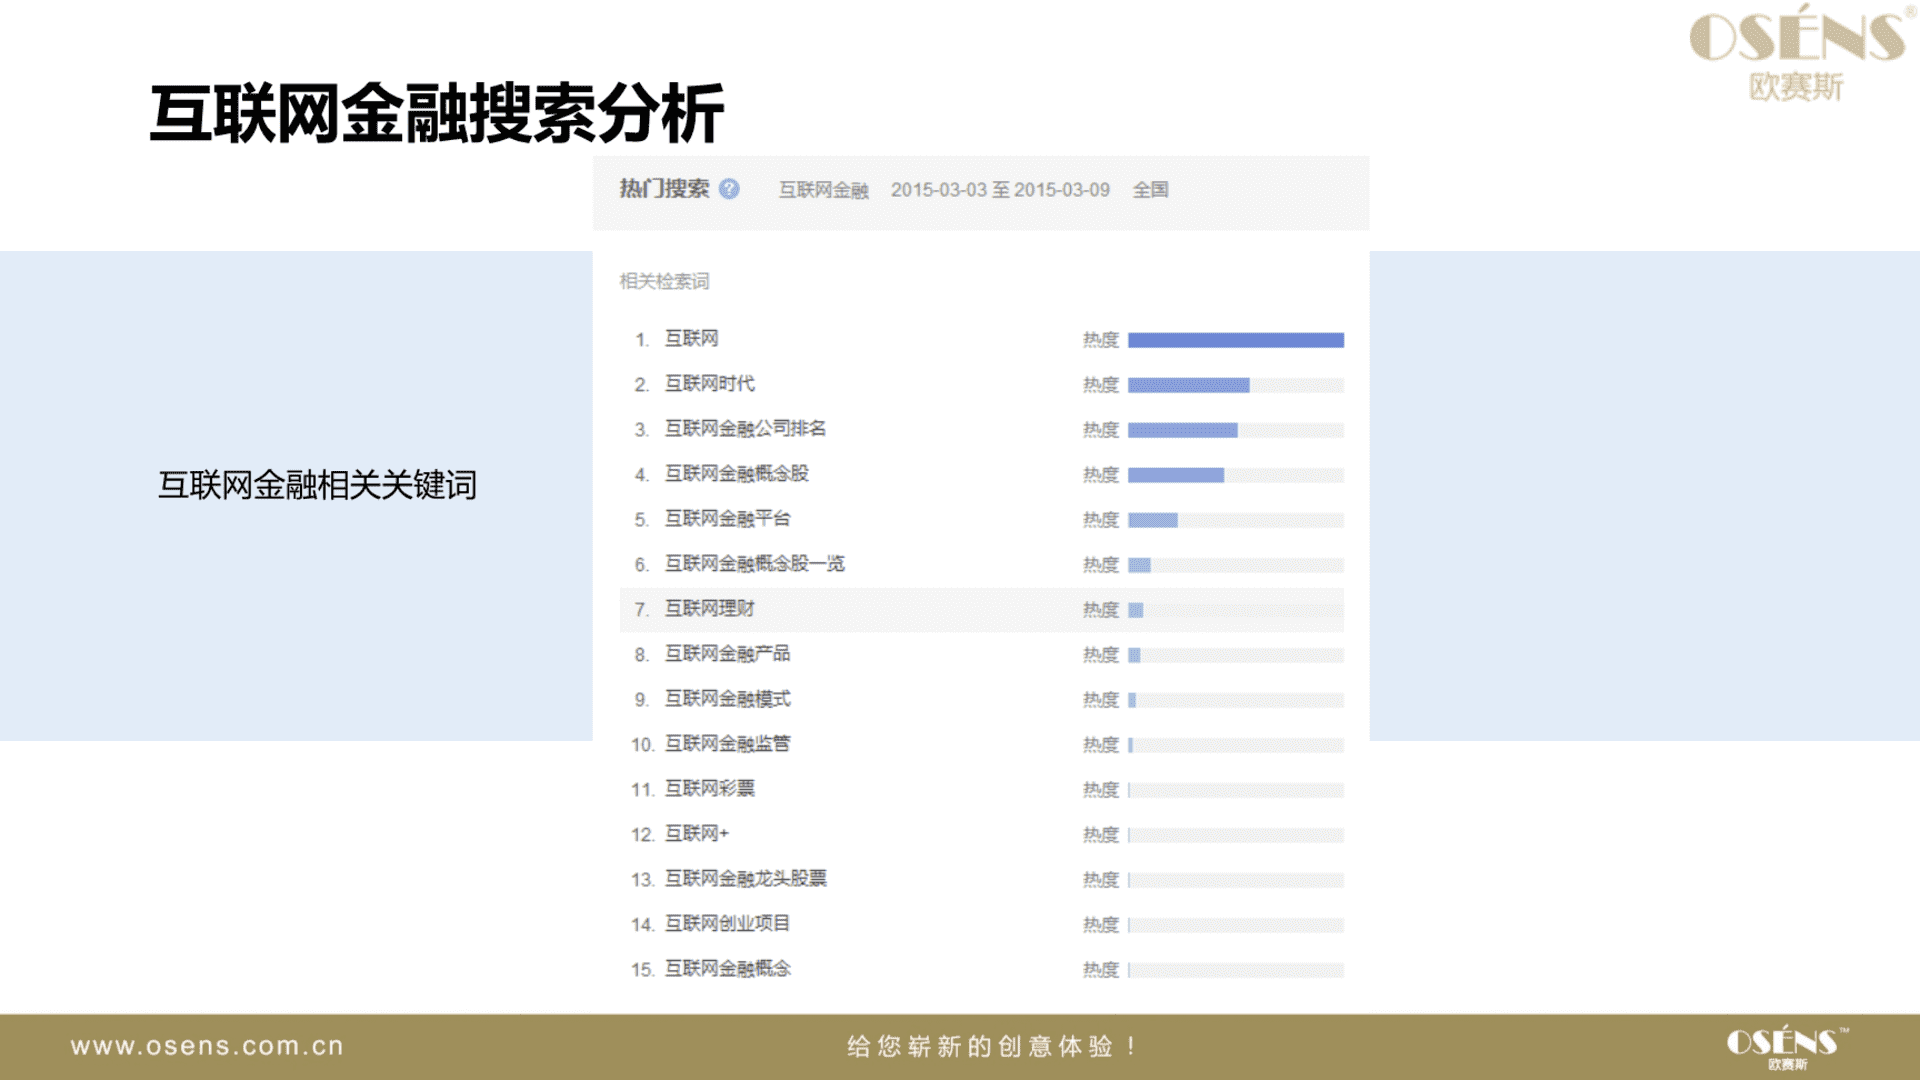Click the heat bar for 互联网理财
The image size is (1920, 1080).
tap(1236, 610)
